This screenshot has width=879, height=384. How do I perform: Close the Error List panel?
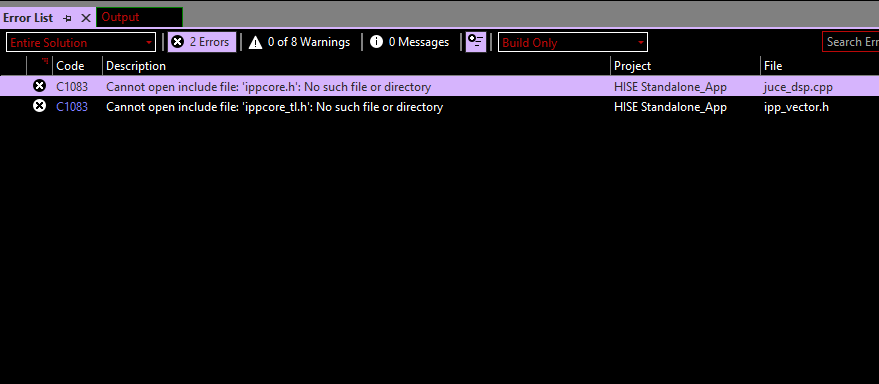tap(86, 18)
